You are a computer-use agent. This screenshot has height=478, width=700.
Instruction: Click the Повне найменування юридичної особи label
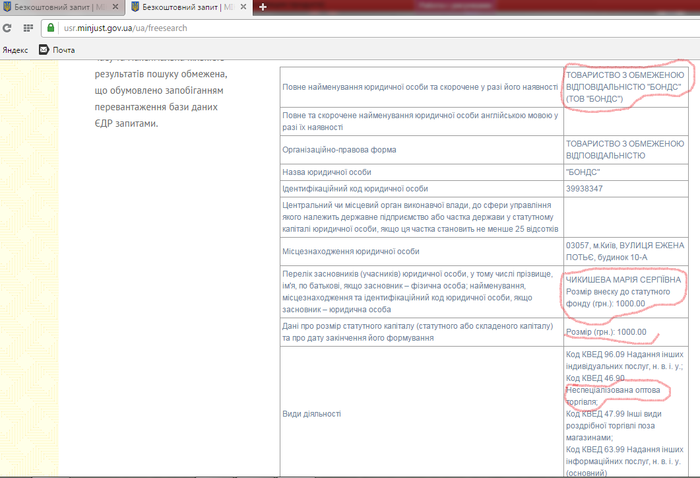click(x=420, y=87)
